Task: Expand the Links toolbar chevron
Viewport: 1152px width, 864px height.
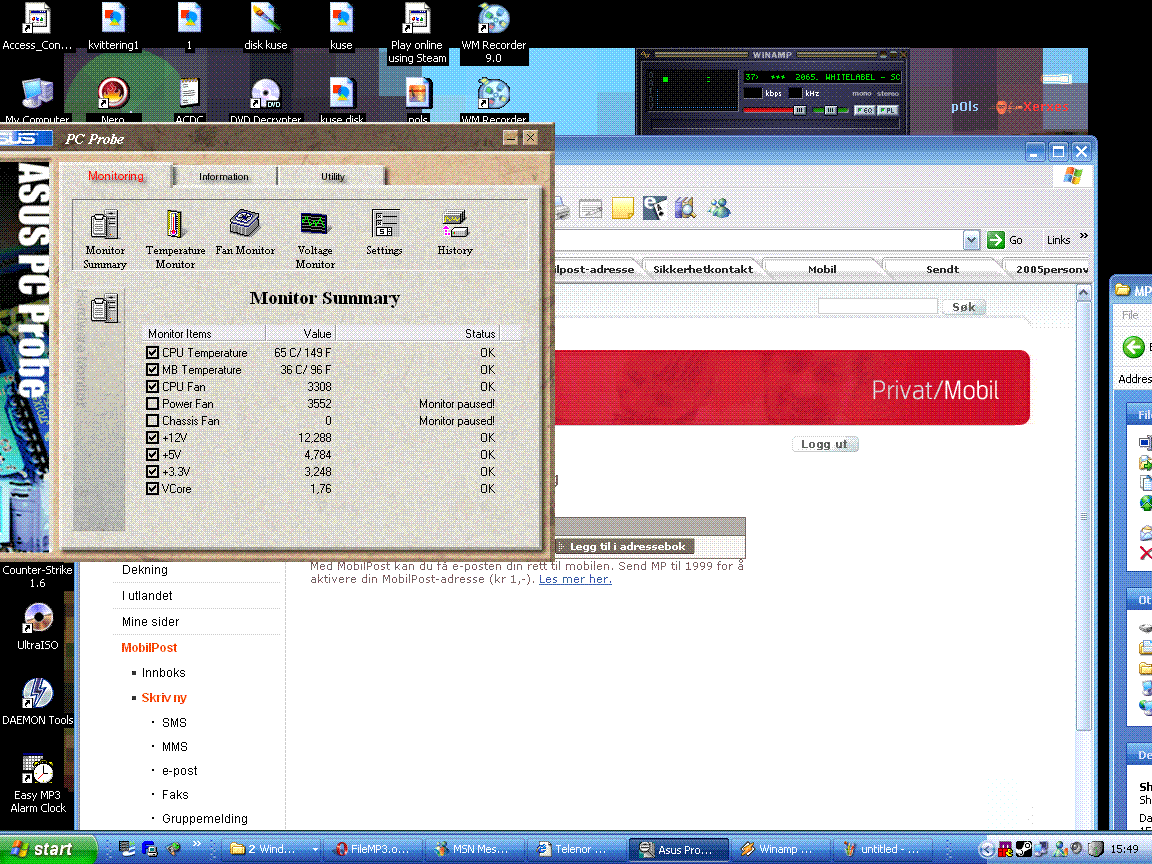Action: coord(1084,236)
